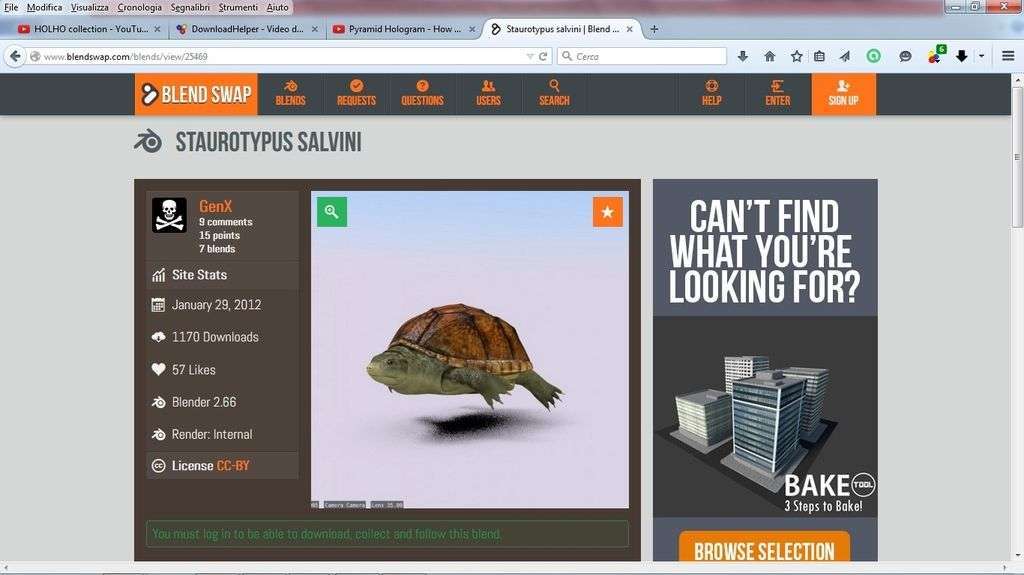Image resolution: width=1024 pixels, height=575 pixels.
Task: Open the Strumenti menu
Action: 238,7
